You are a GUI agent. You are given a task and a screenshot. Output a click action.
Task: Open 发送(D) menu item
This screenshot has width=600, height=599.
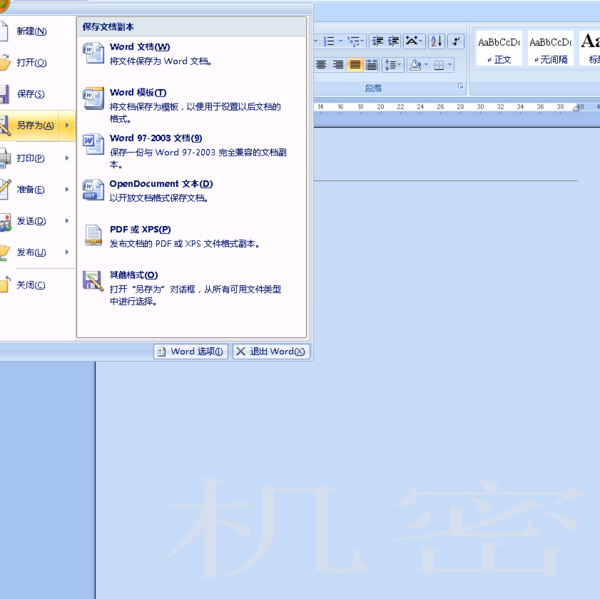38,221
